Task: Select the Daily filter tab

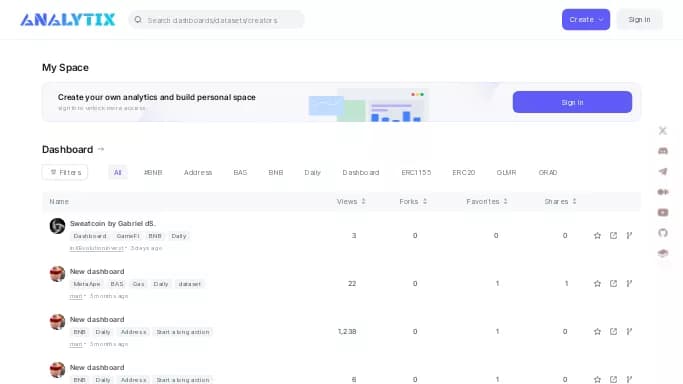Action: tap(312, 172)
